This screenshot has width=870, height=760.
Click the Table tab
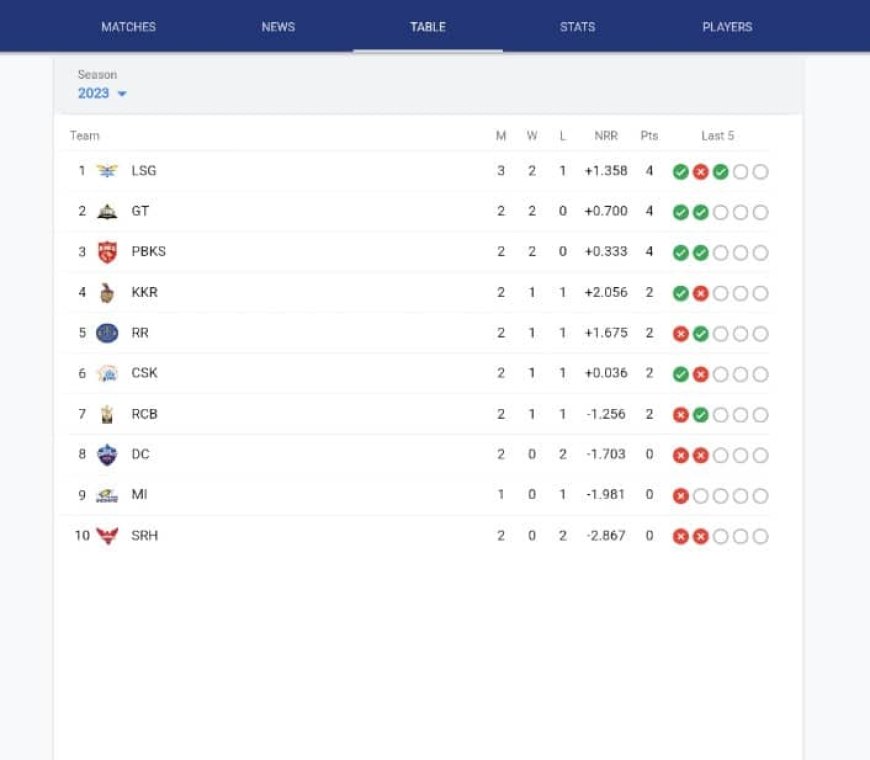428,27
